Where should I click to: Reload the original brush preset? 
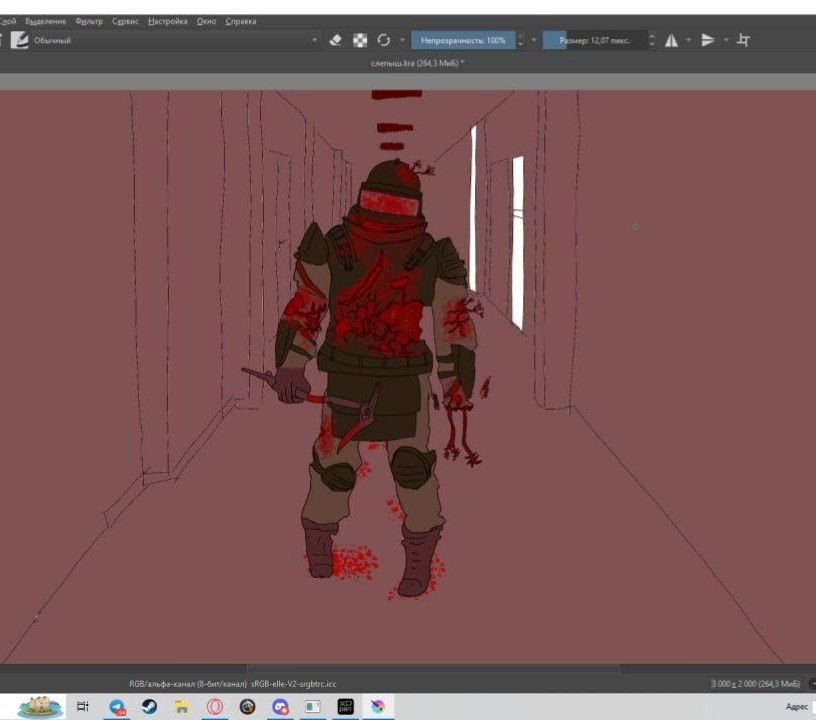click(x=384, y=40)
